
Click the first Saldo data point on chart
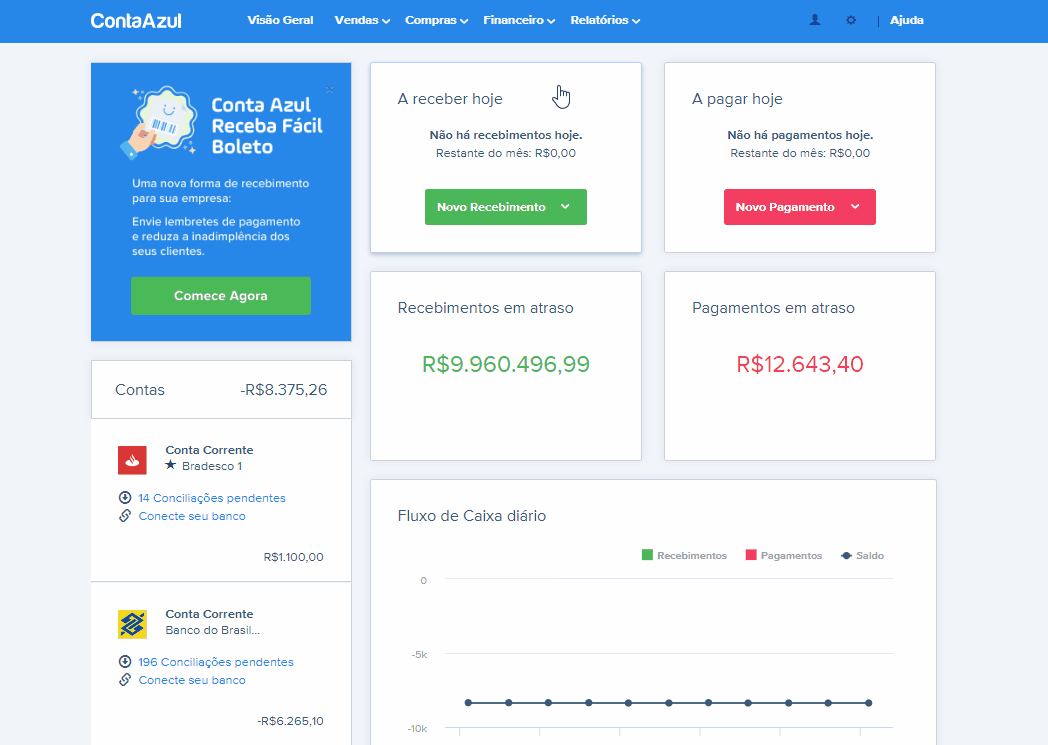(x=469, y=703)
